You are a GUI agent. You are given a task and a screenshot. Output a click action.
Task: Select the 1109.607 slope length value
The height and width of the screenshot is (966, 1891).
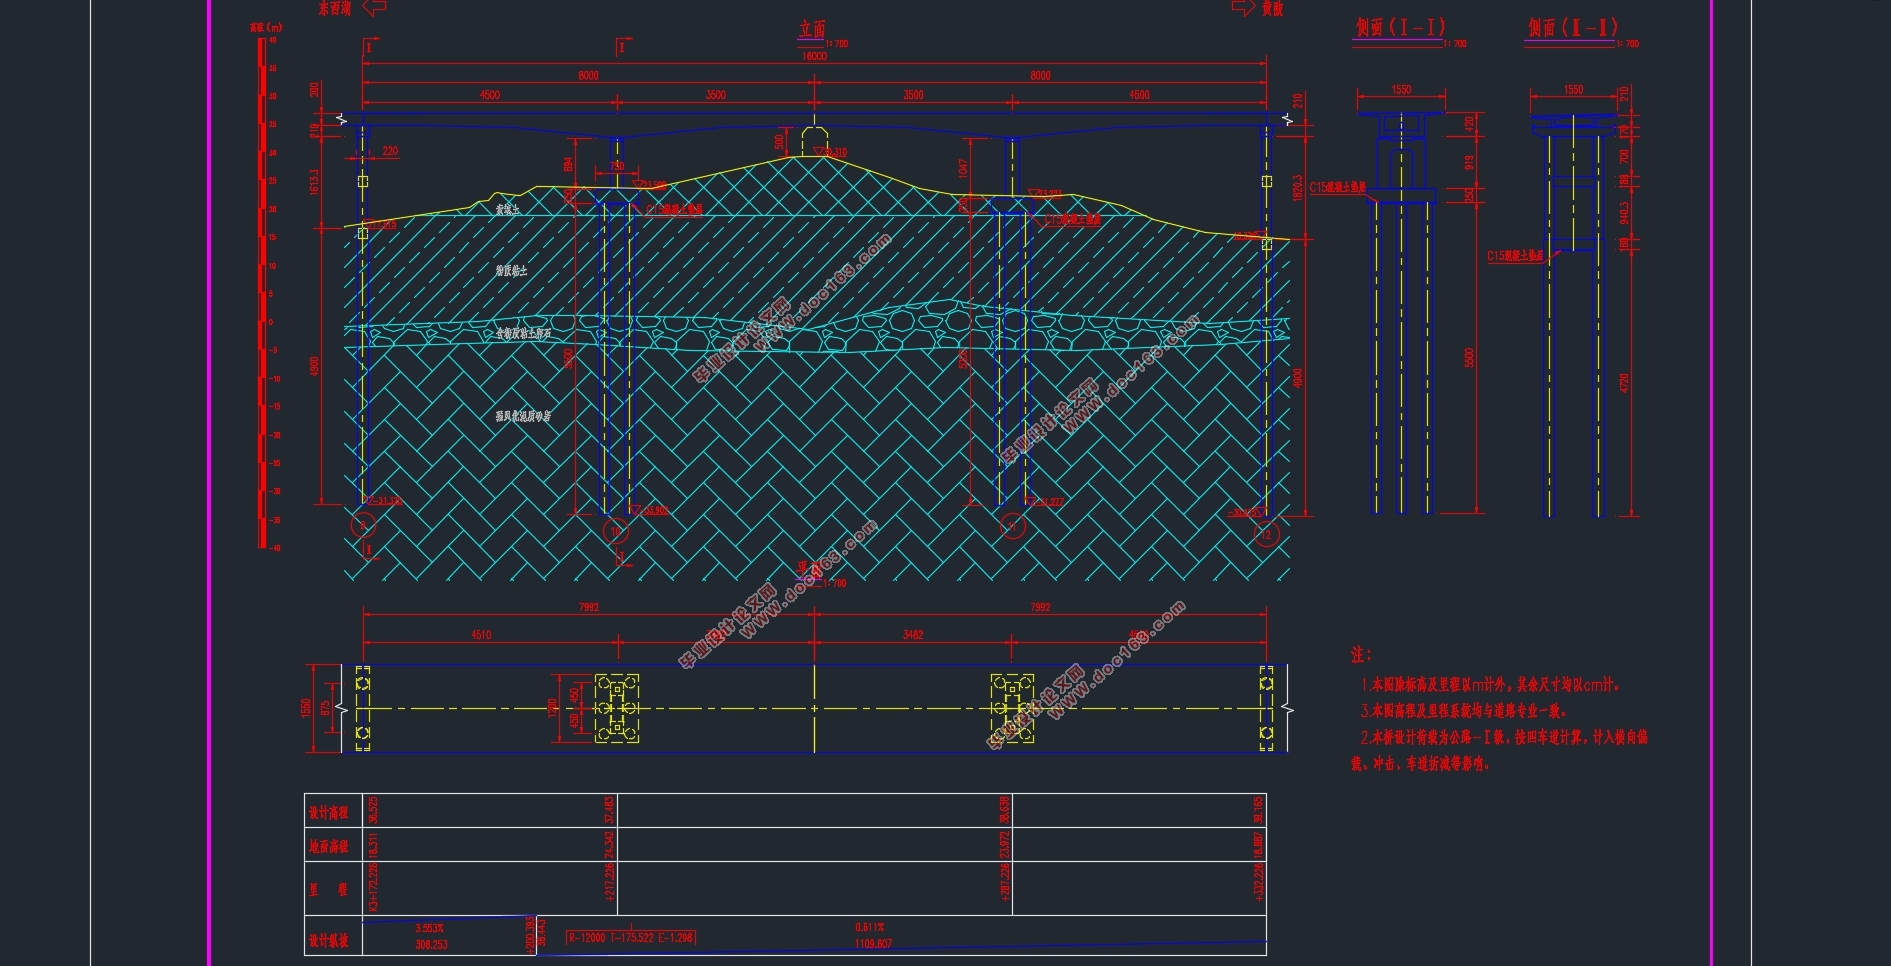(x=874, y=943)
